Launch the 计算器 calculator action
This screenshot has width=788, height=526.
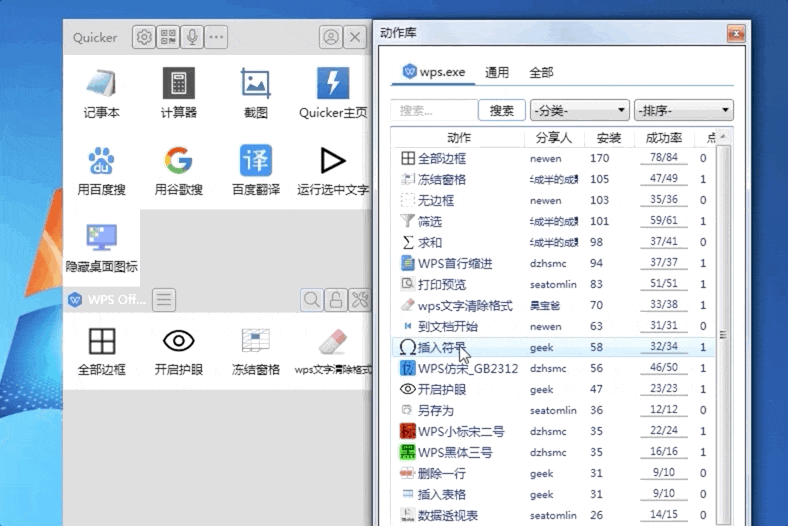178,93
